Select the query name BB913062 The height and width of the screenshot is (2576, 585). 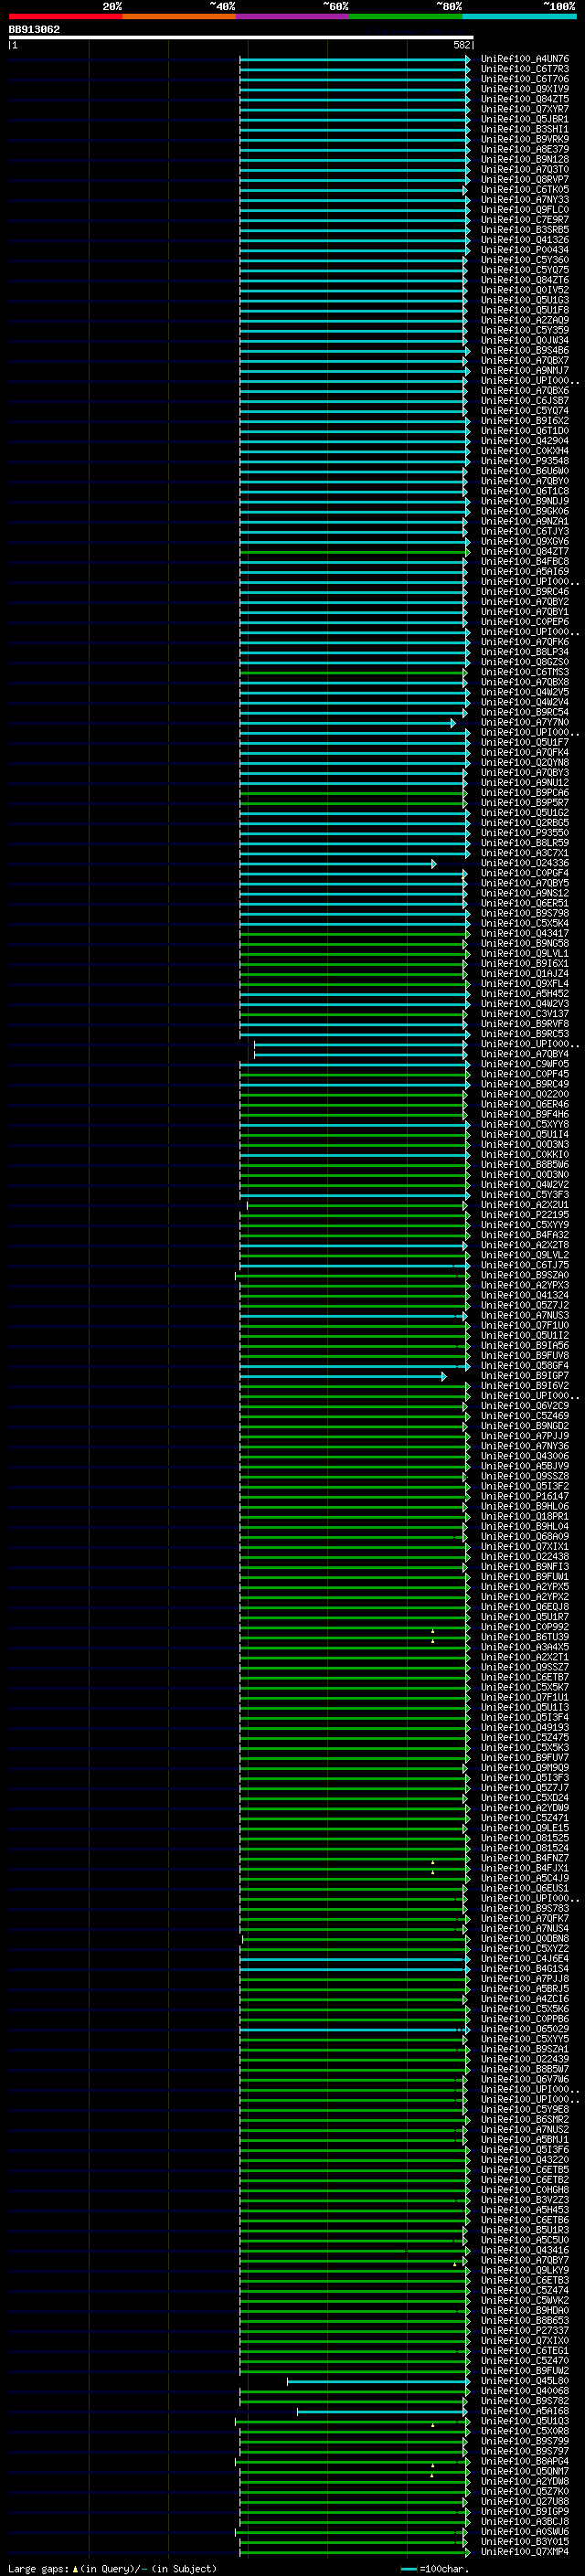point(34,30)
